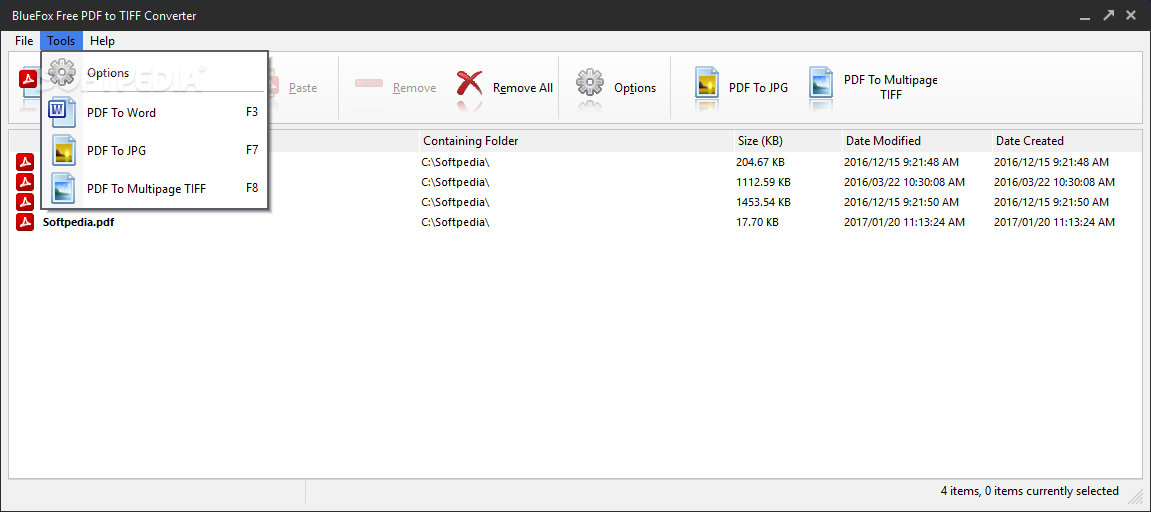Click the PDF icon beside Softpedia.pdf
Image resolution: width=1151 pixels, height=512 pixels.
(25, 222)
